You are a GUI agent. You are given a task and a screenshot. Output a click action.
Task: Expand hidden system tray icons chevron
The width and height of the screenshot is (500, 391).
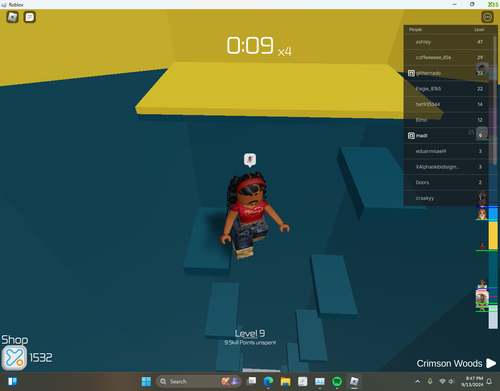[x=417, y=381]
